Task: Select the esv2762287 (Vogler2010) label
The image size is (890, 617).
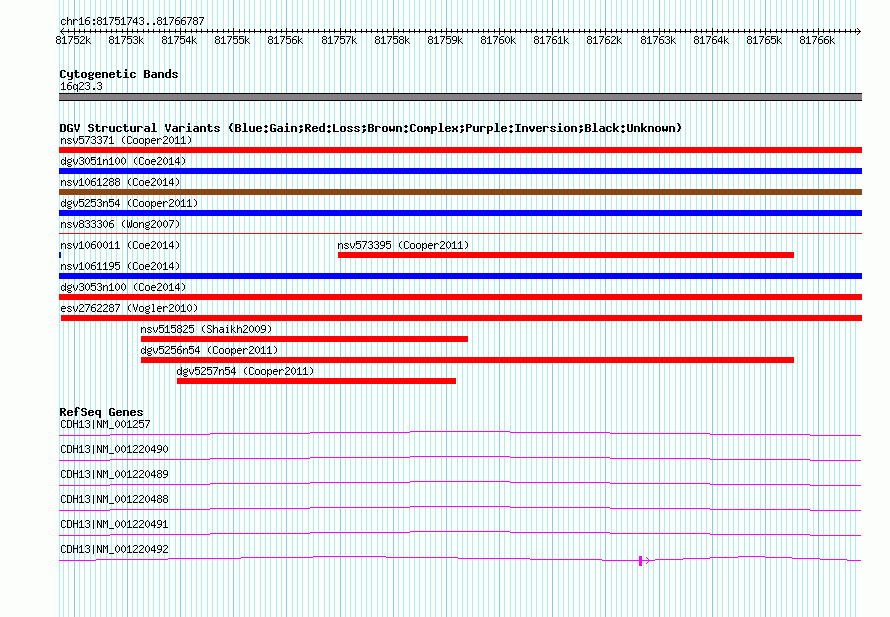Action: 129,308
